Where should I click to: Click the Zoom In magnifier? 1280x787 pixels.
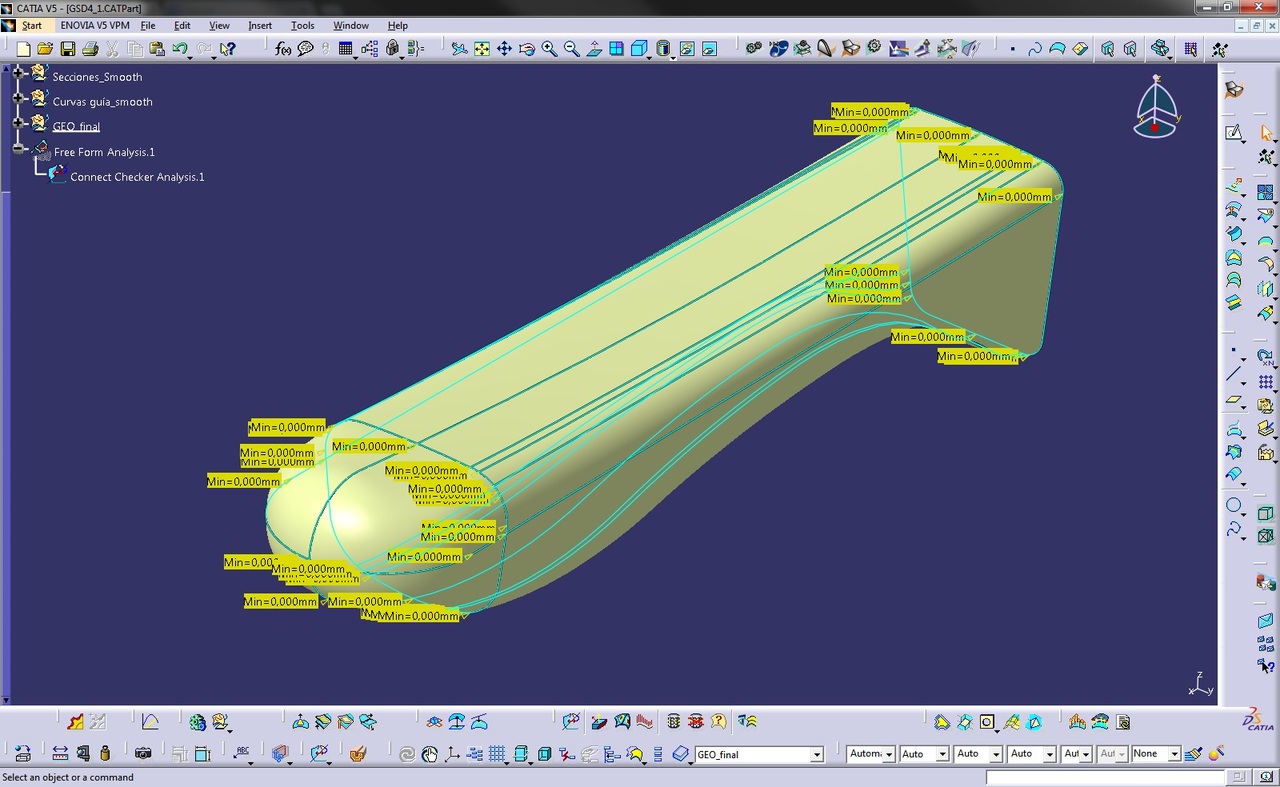549,48
